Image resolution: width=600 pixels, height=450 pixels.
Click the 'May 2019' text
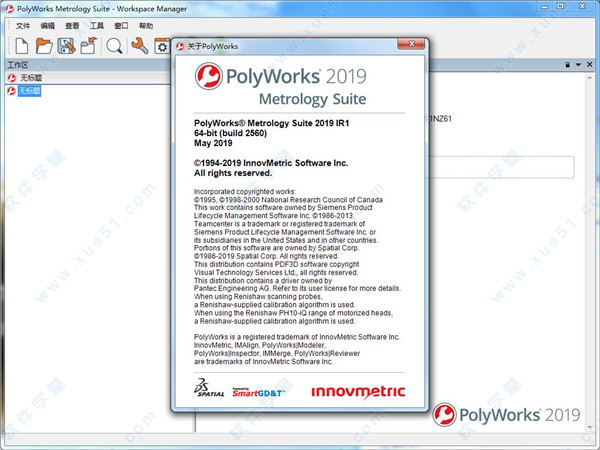pos(213,143)
